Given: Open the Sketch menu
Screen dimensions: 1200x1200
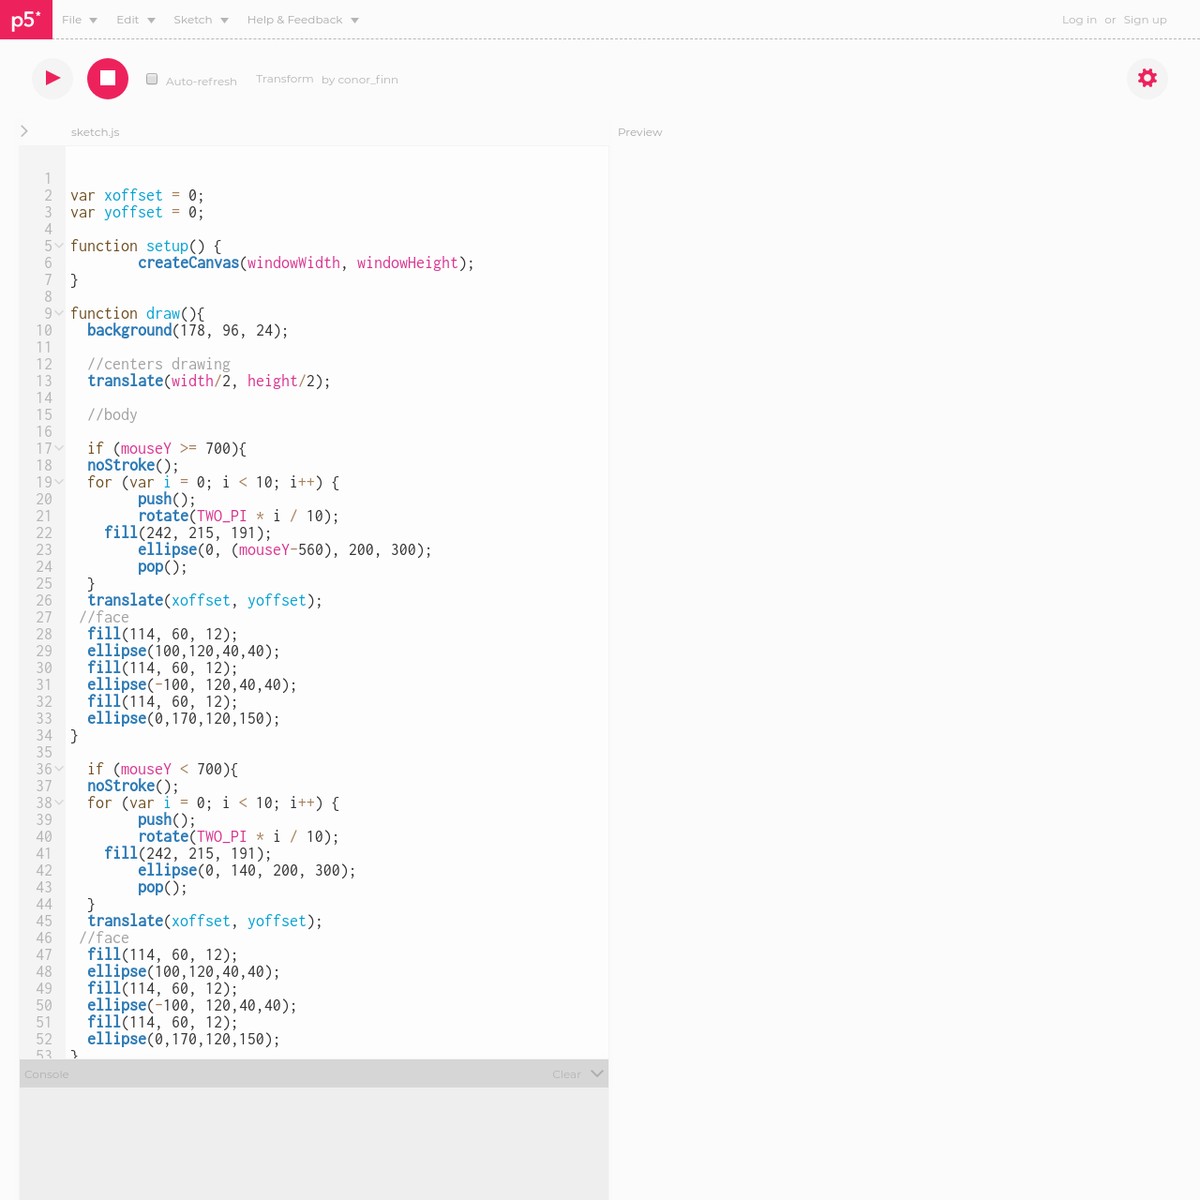Looking at the screenshot, I should point(201,20).
